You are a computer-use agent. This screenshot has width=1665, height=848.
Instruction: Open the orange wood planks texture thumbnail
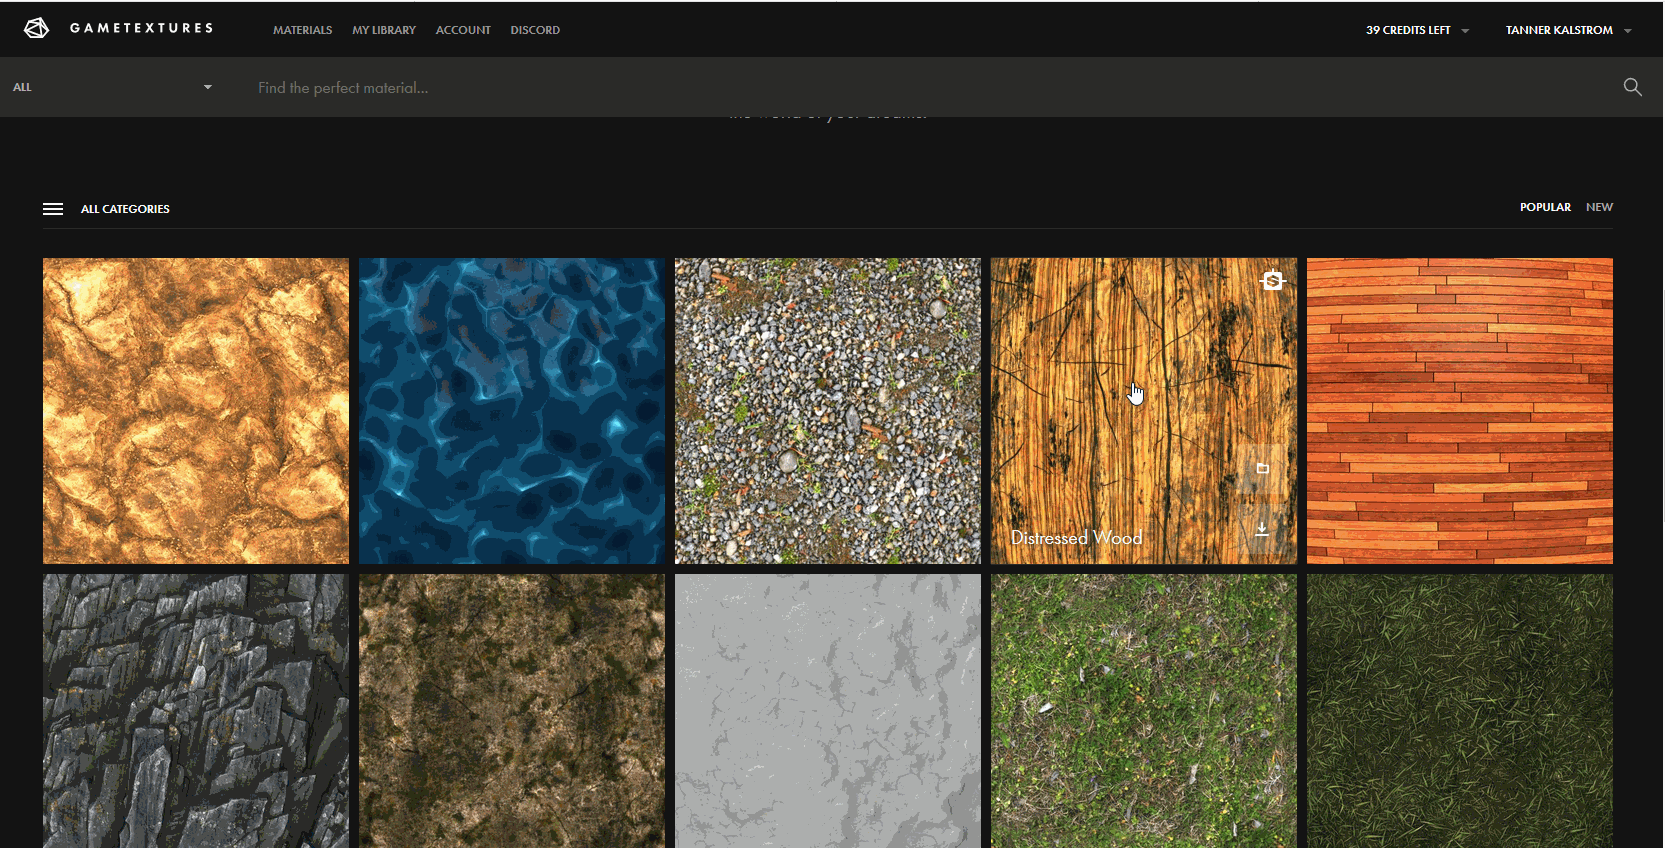coord(1460,411)
